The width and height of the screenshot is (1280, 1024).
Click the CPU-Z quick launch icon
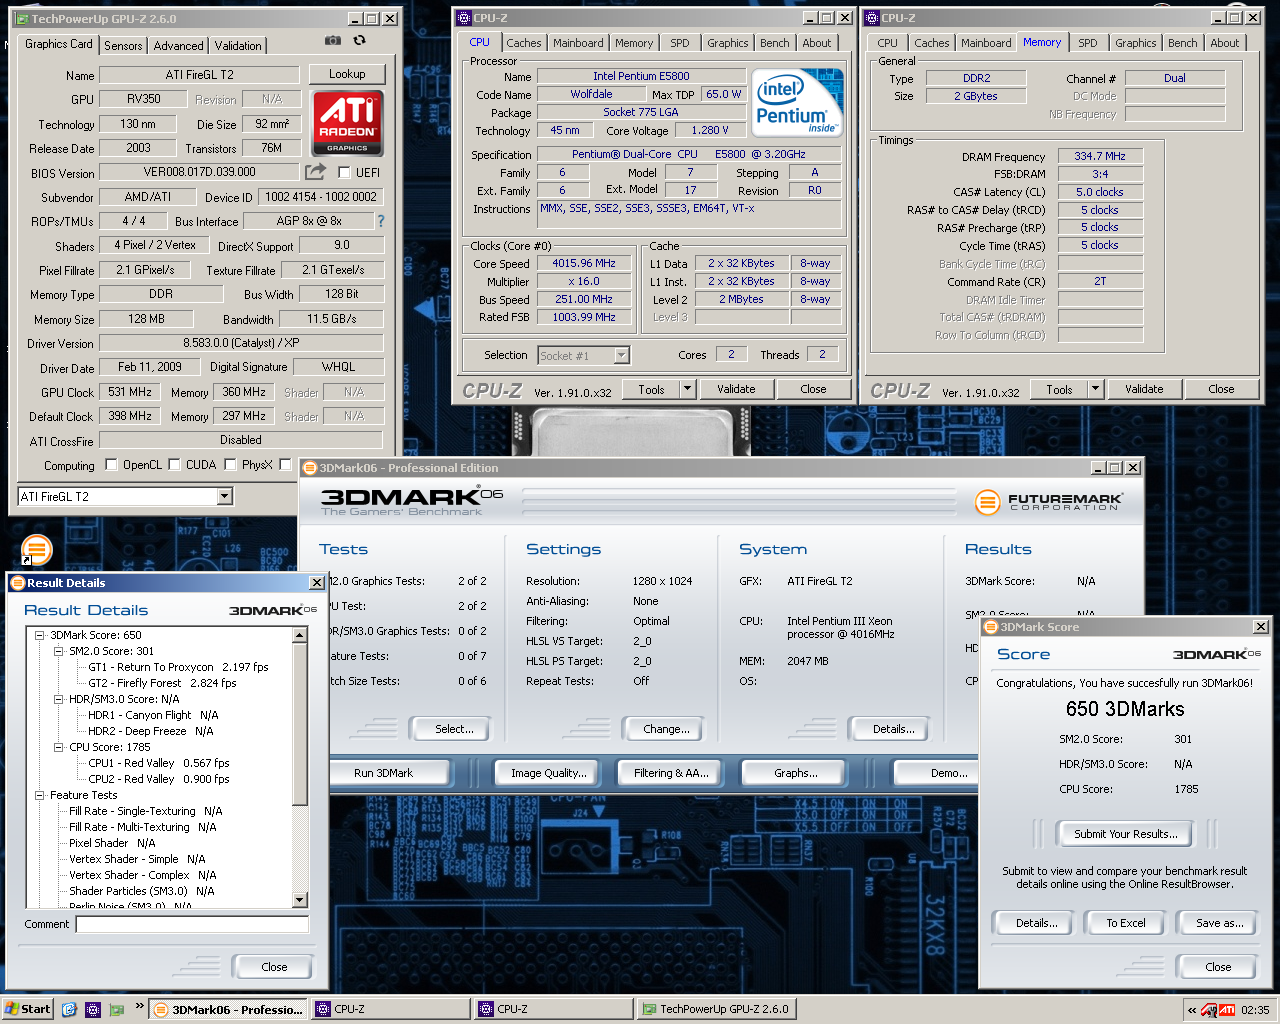[93, 1009]
